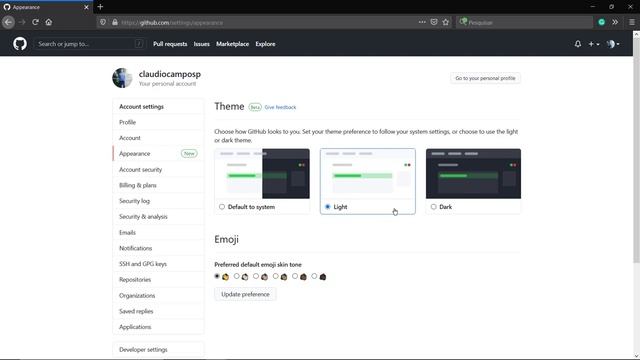Click the padlock site security icon
This screenshot has width=640, height=360.
115,22
